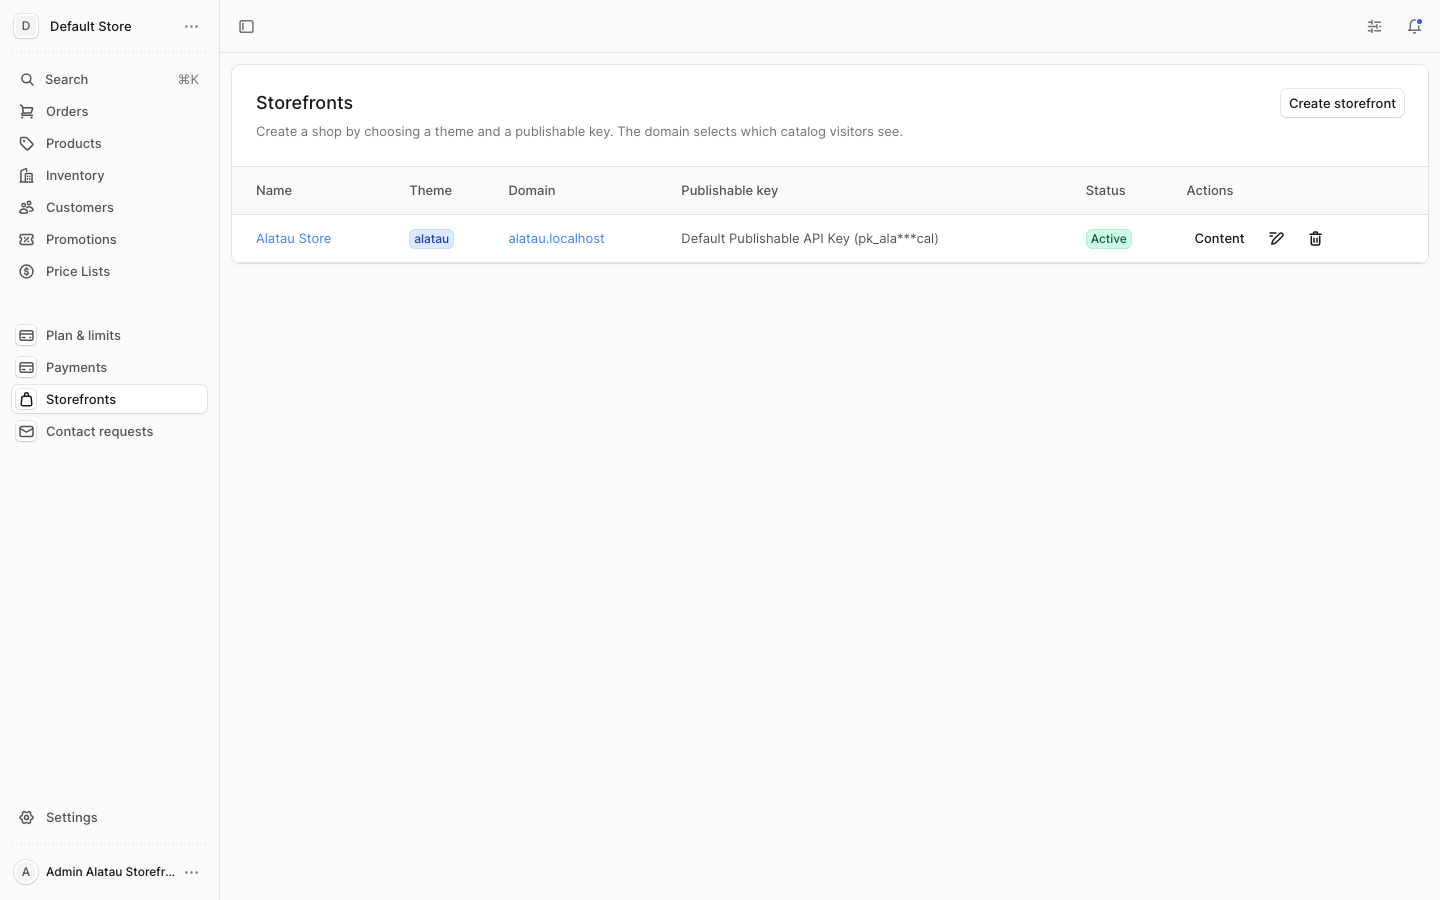
Task: Click Create storefront button
Action: (1342, 103)
